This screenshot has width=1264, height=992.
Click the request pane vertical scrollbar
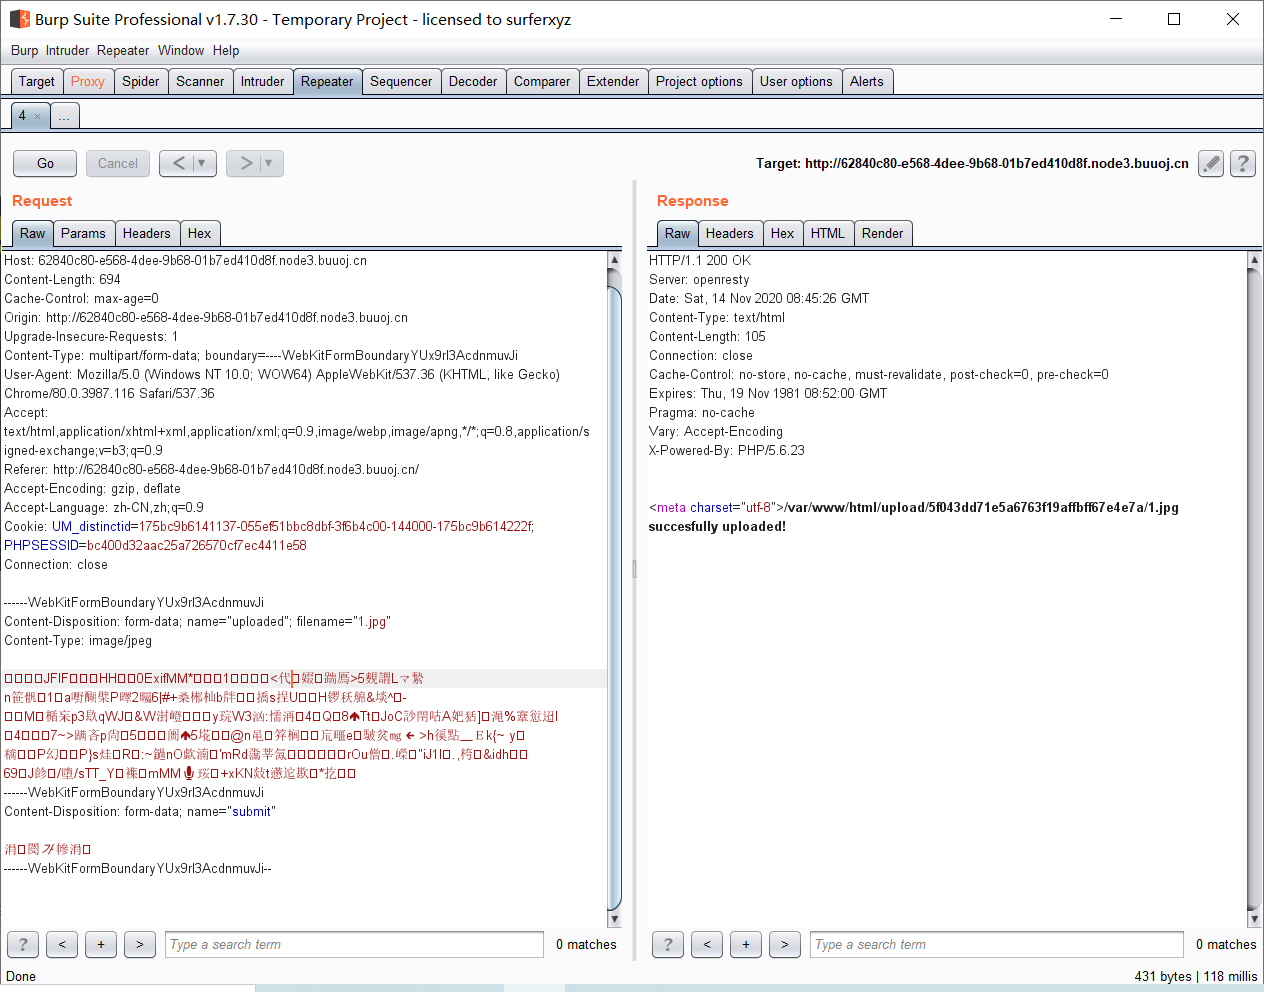pyautogui.click(x=615, y=590)
